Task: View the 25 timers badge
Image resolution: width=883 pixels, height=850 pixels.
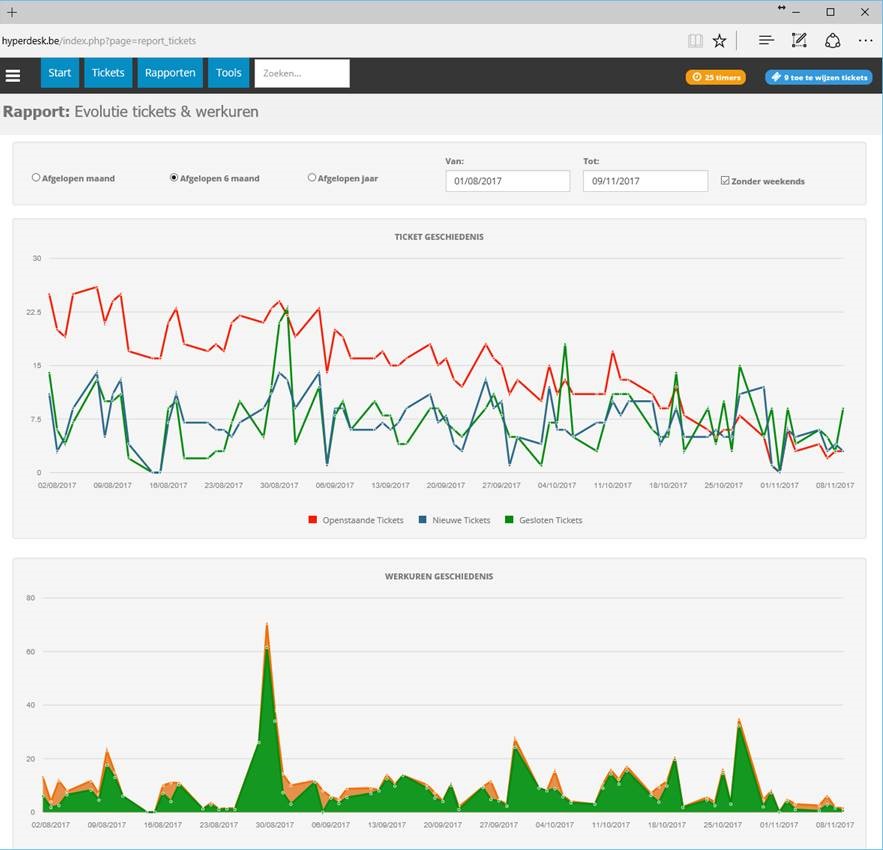Action: tap(716, 77)
